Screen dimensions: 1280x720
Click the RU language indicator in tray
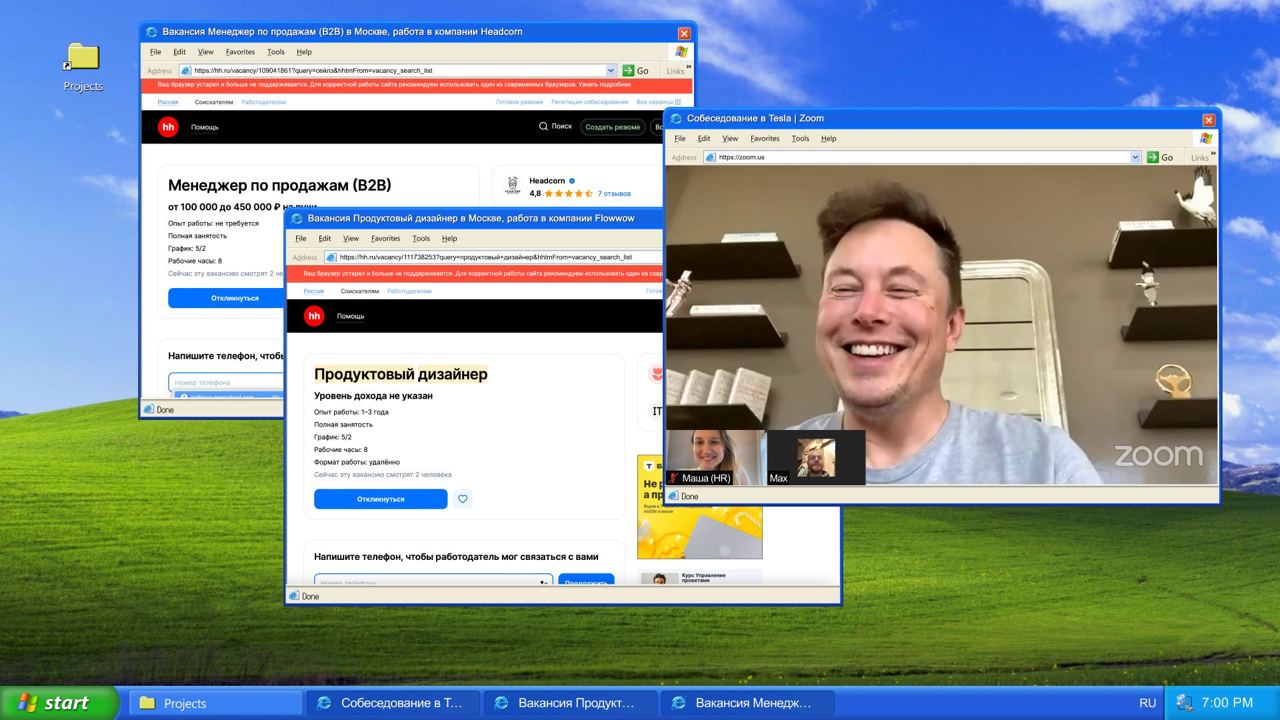1147,703
